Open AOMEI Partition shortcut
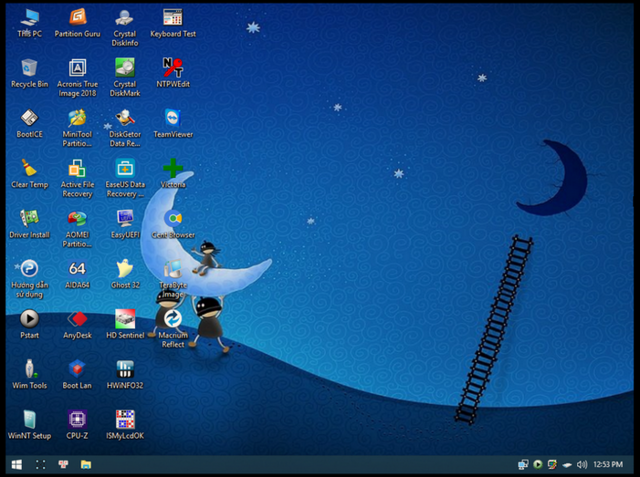 pyautogui.click(x=77, y=229)
